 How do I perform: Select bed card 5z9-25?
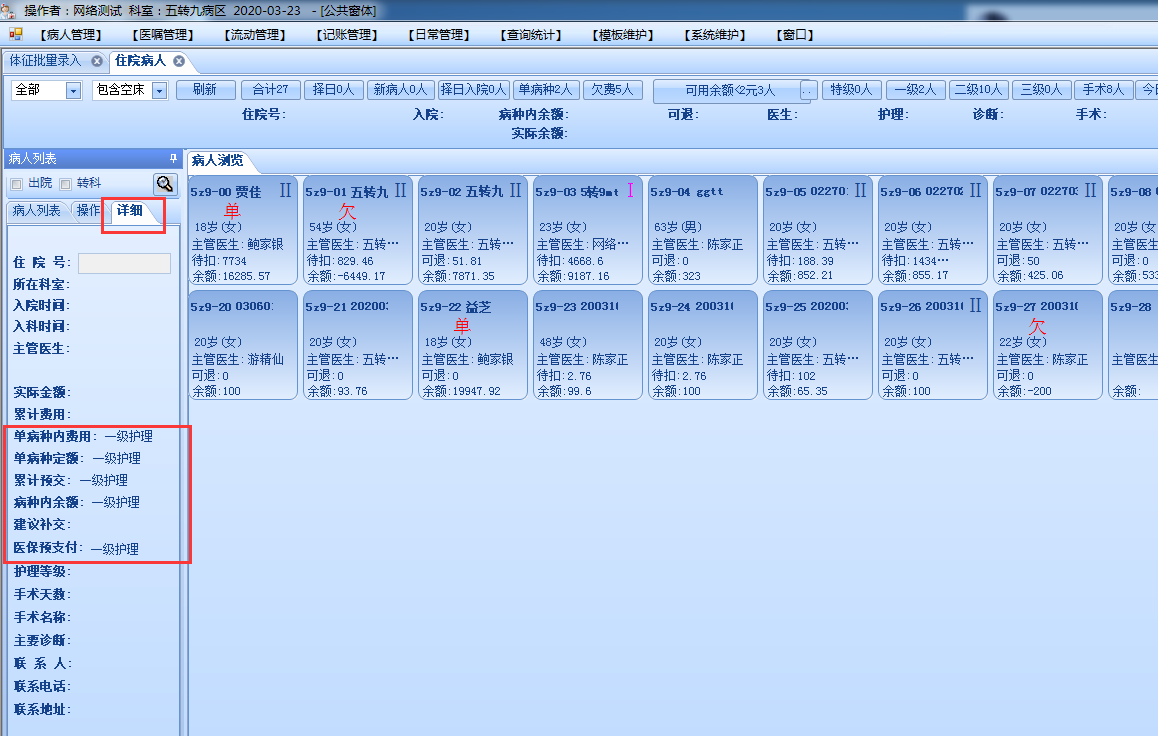click(x=818, y=345)
